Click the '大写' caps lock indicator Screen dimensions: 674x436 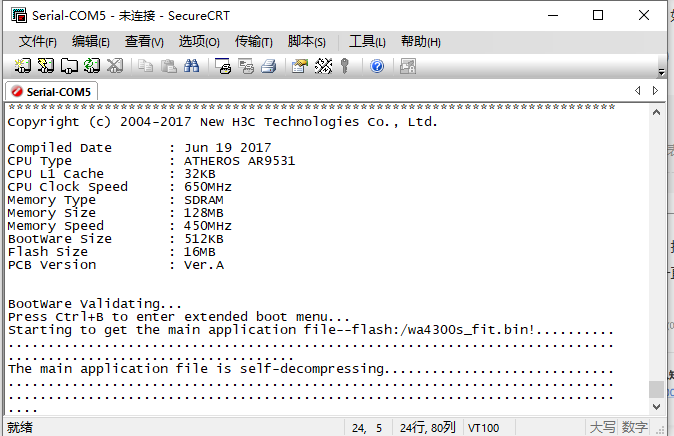(x=602, y=427)
